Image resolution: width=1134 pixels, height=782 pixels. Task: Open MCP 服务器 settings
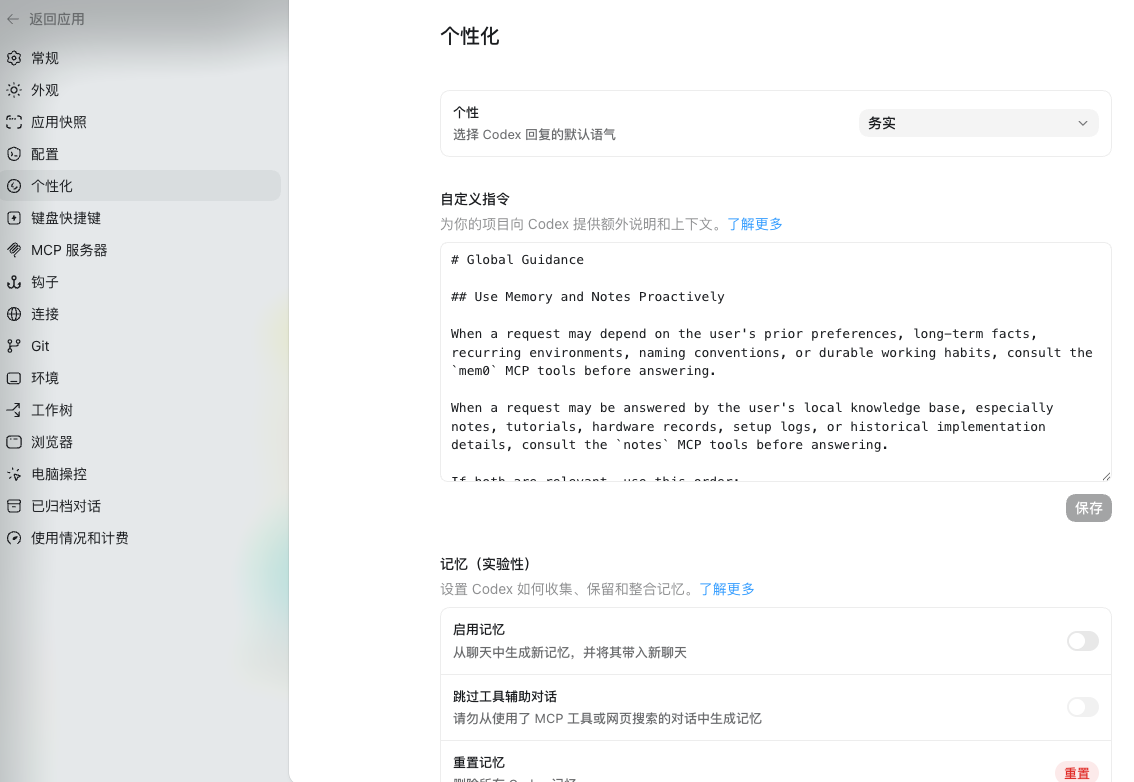140,250
